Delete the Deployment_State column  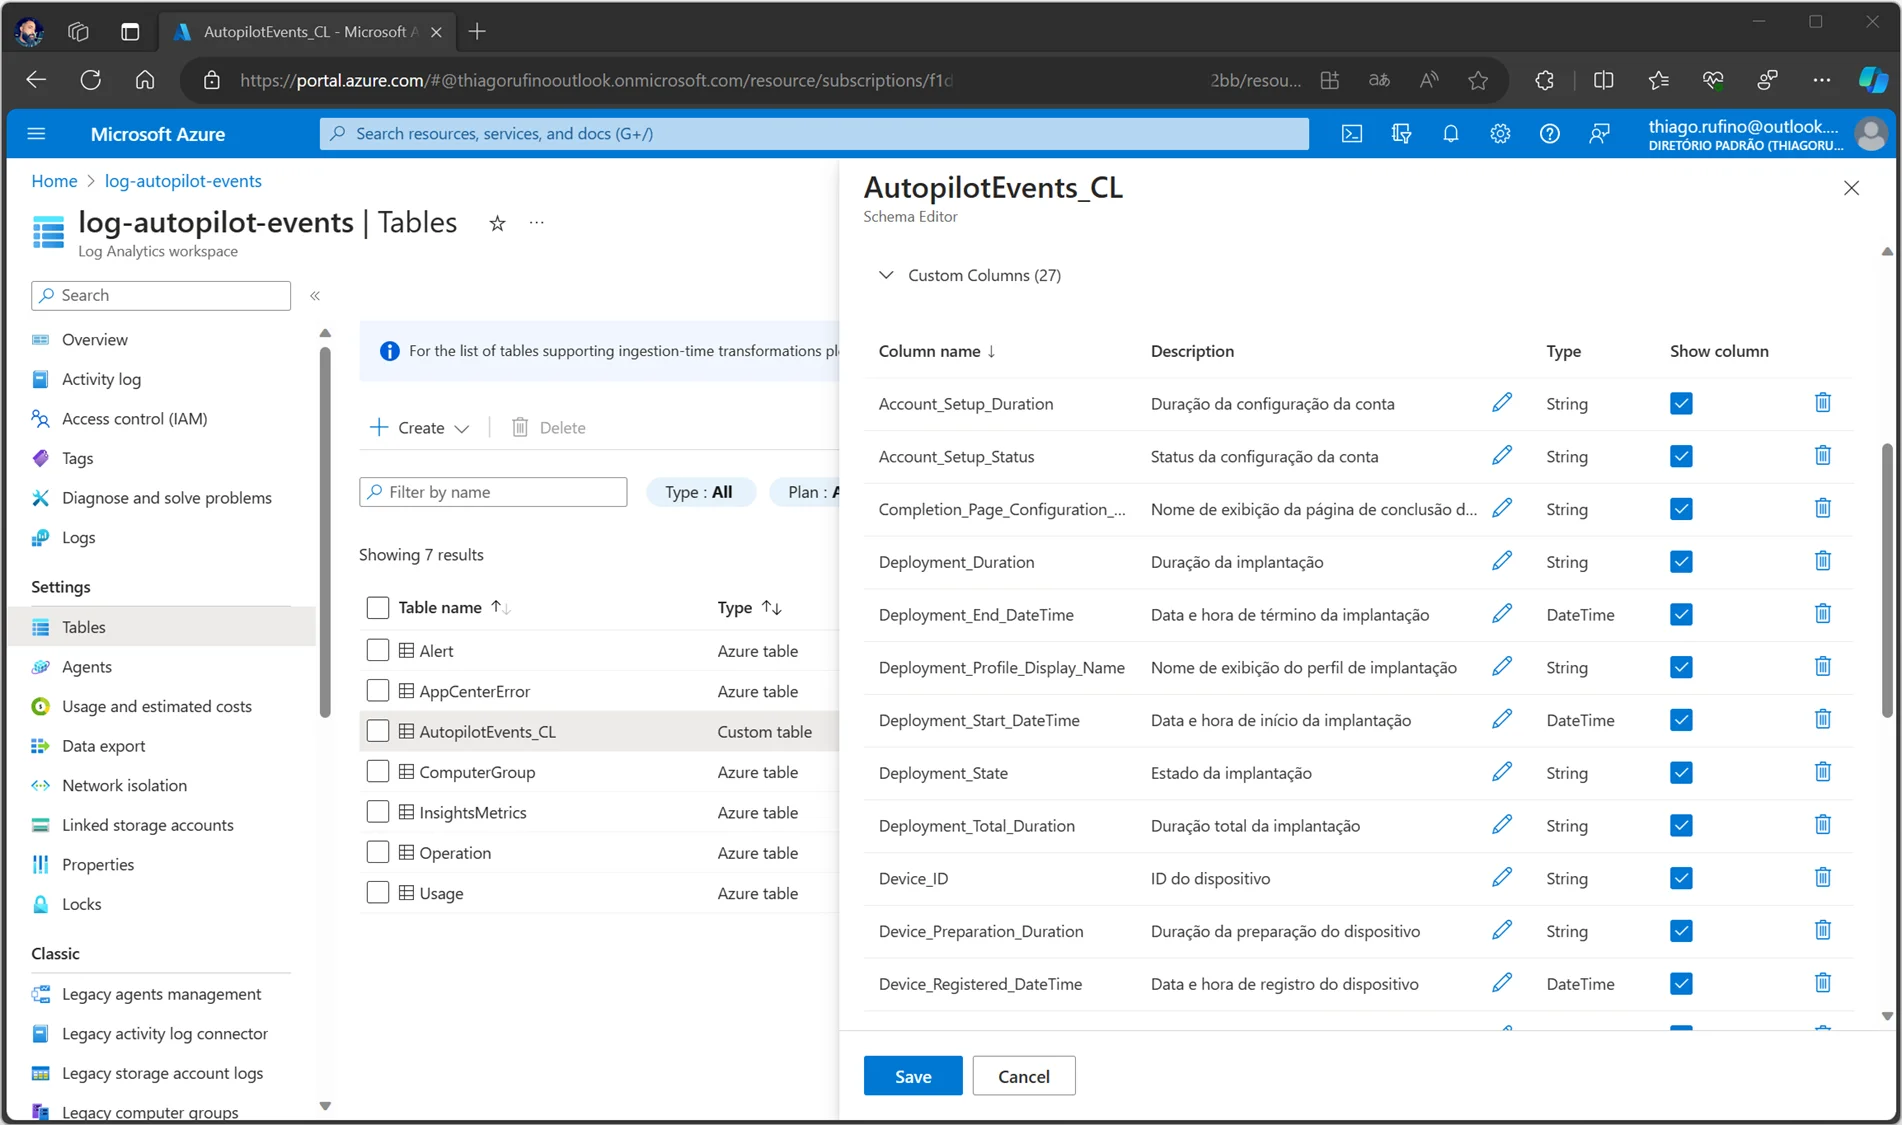click(x=1822, y=772)
